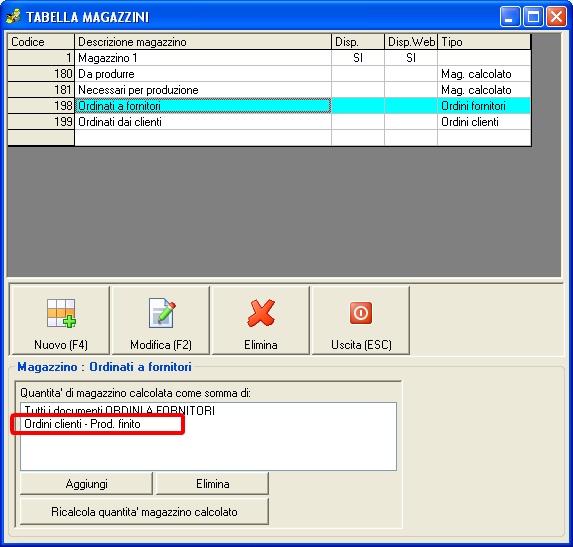
Task: Click the Descrizione magazzino column header
Action: (x=203, y=42)
